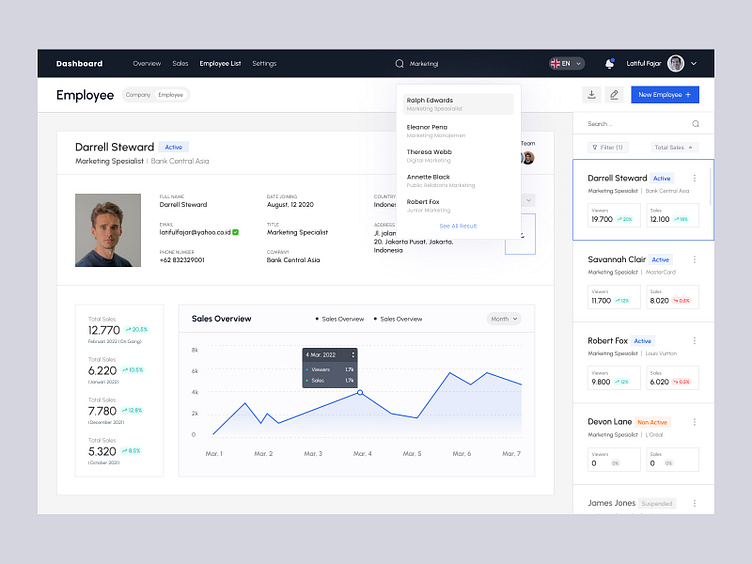Screen dimensions: 752x564
Task: Expand the user profile chevron
Action: pos(693,63)
